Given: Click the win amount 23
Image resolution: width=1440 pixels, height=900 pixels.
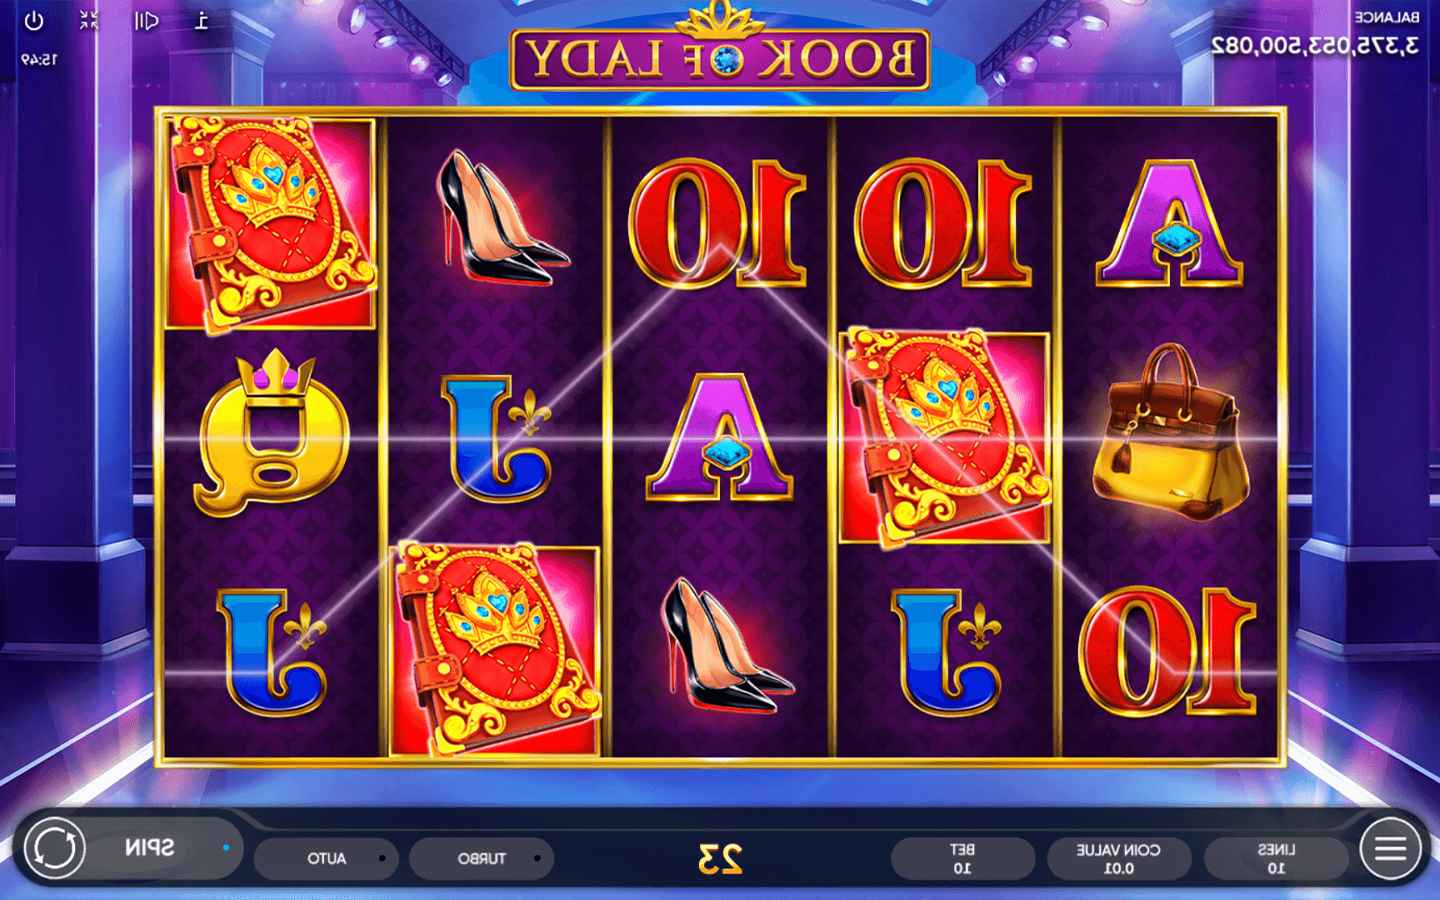Looking at the screenshot, I should click(720, 858).
